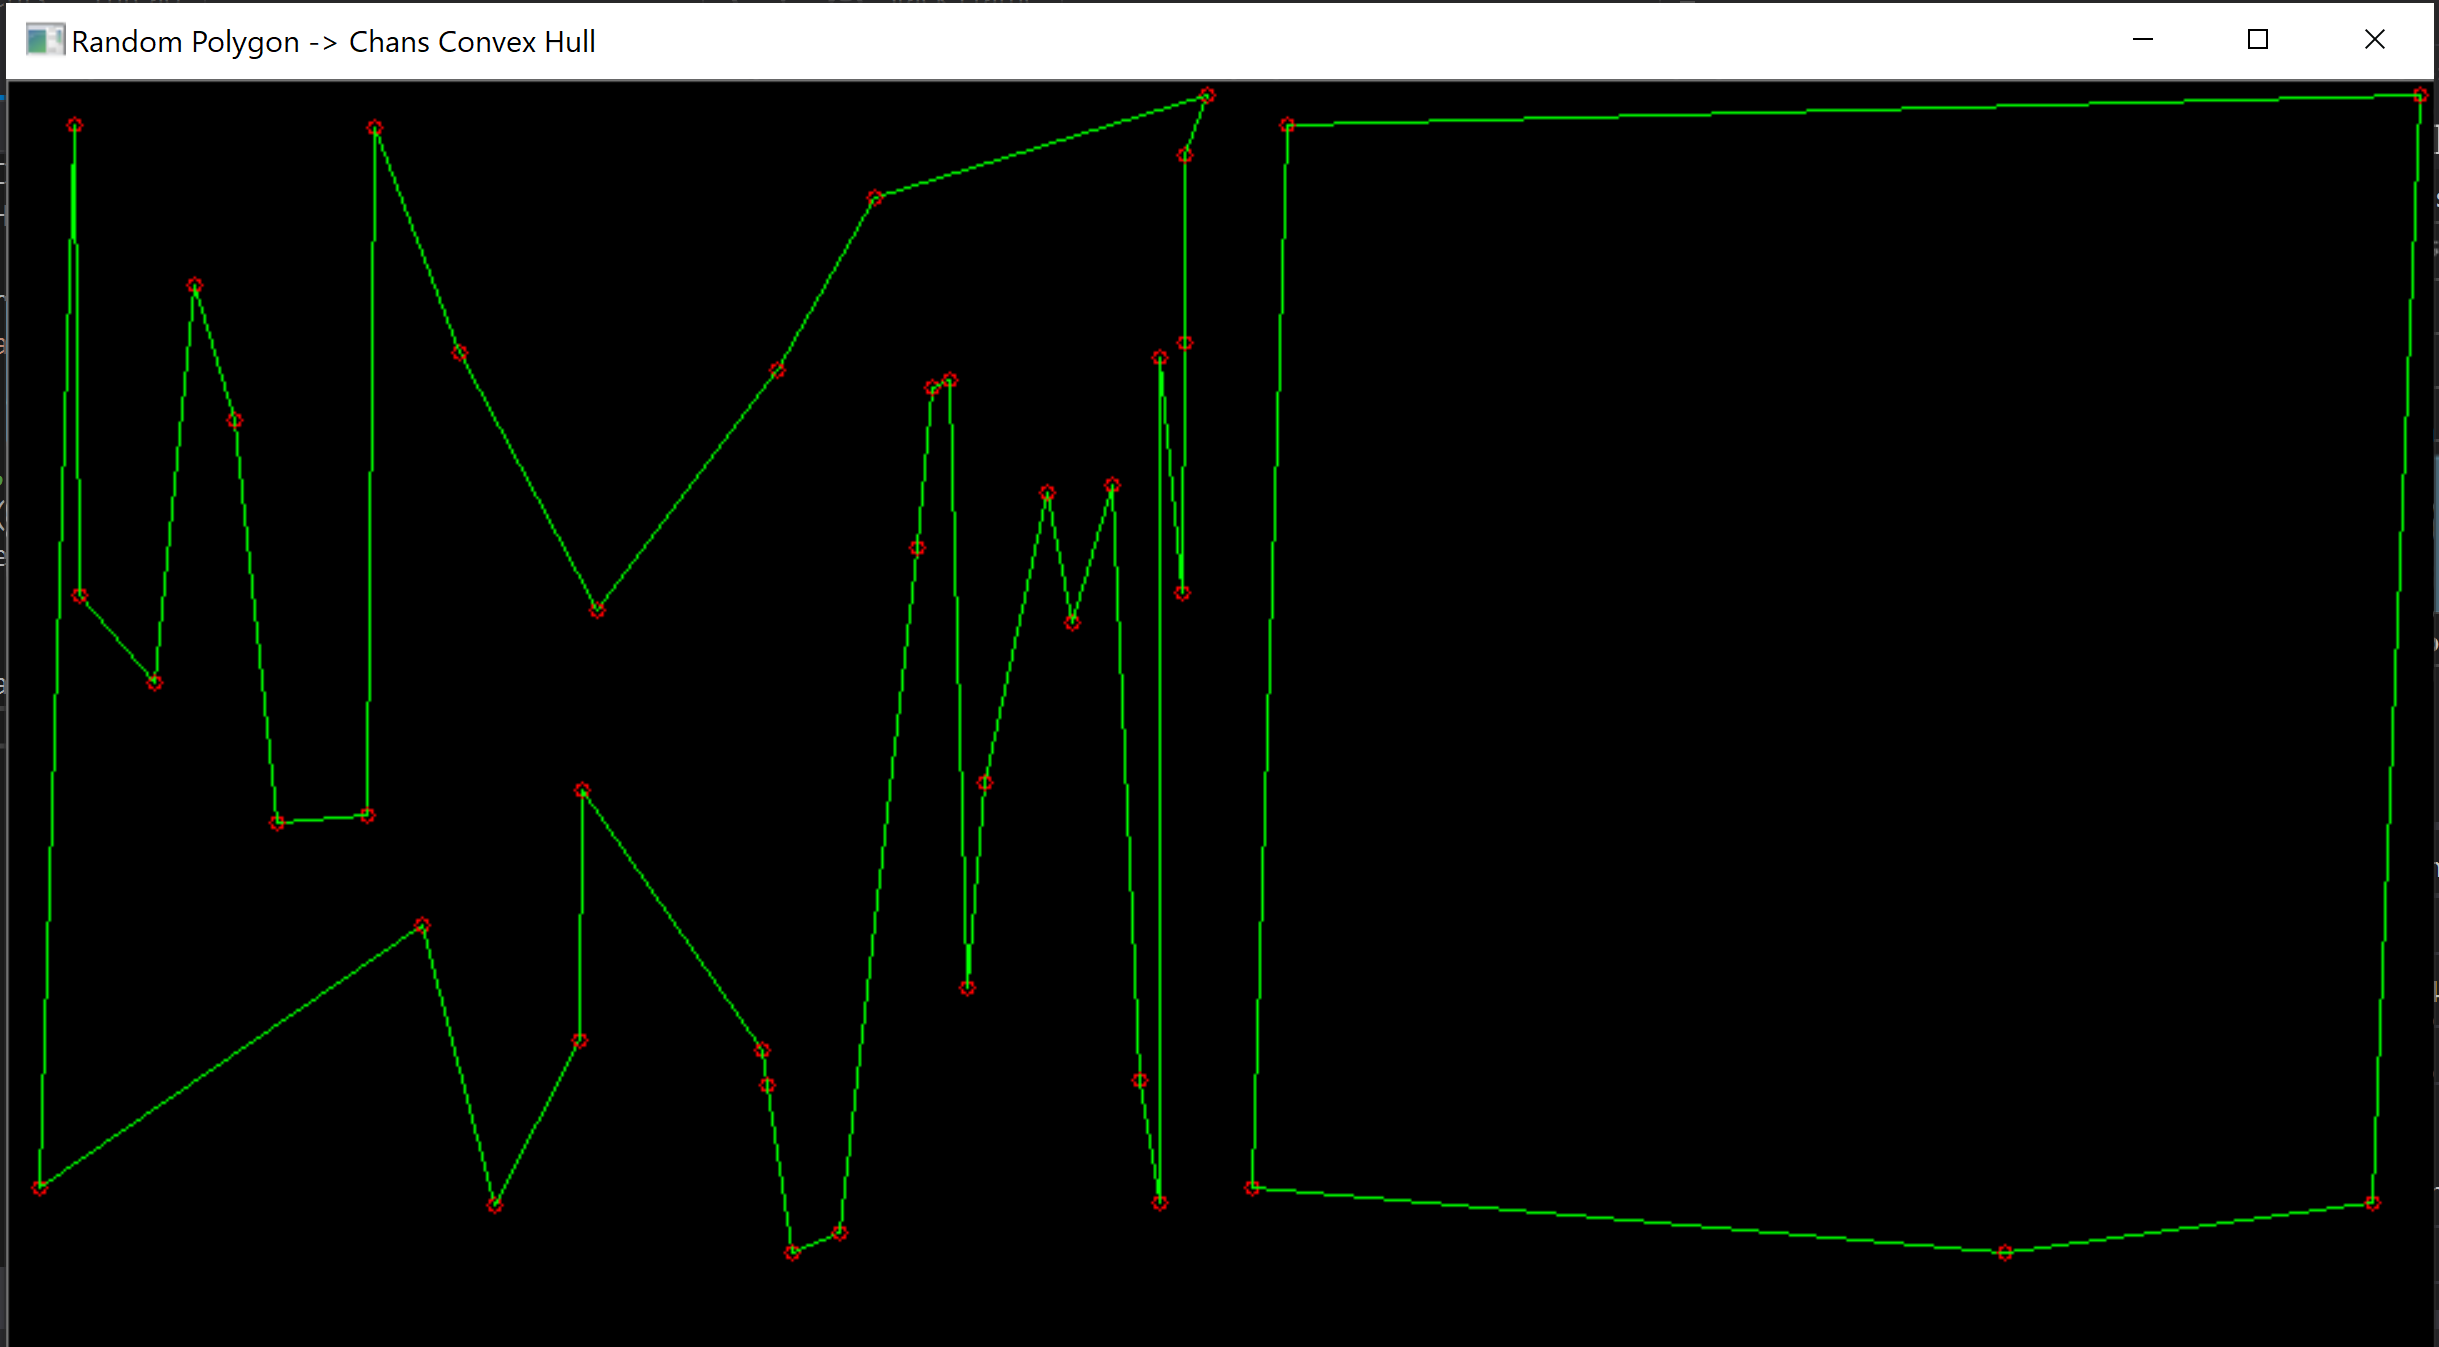
Task: Click peak vertex of the lower-left triangle shape
Action: pos(422,926)
